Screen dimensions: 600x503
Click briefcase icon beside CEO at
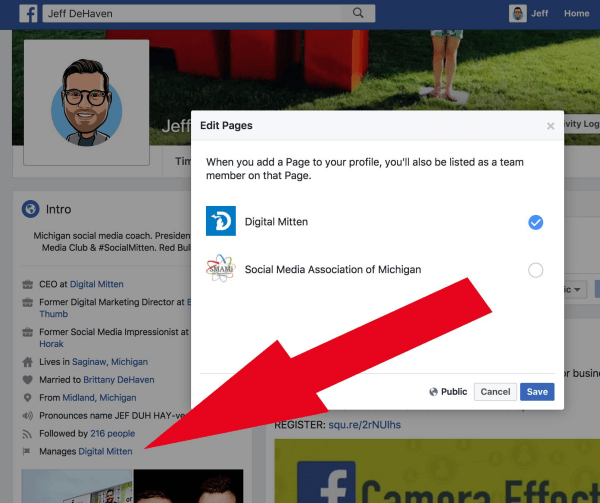pyautogui.click(x=28, y=284)
